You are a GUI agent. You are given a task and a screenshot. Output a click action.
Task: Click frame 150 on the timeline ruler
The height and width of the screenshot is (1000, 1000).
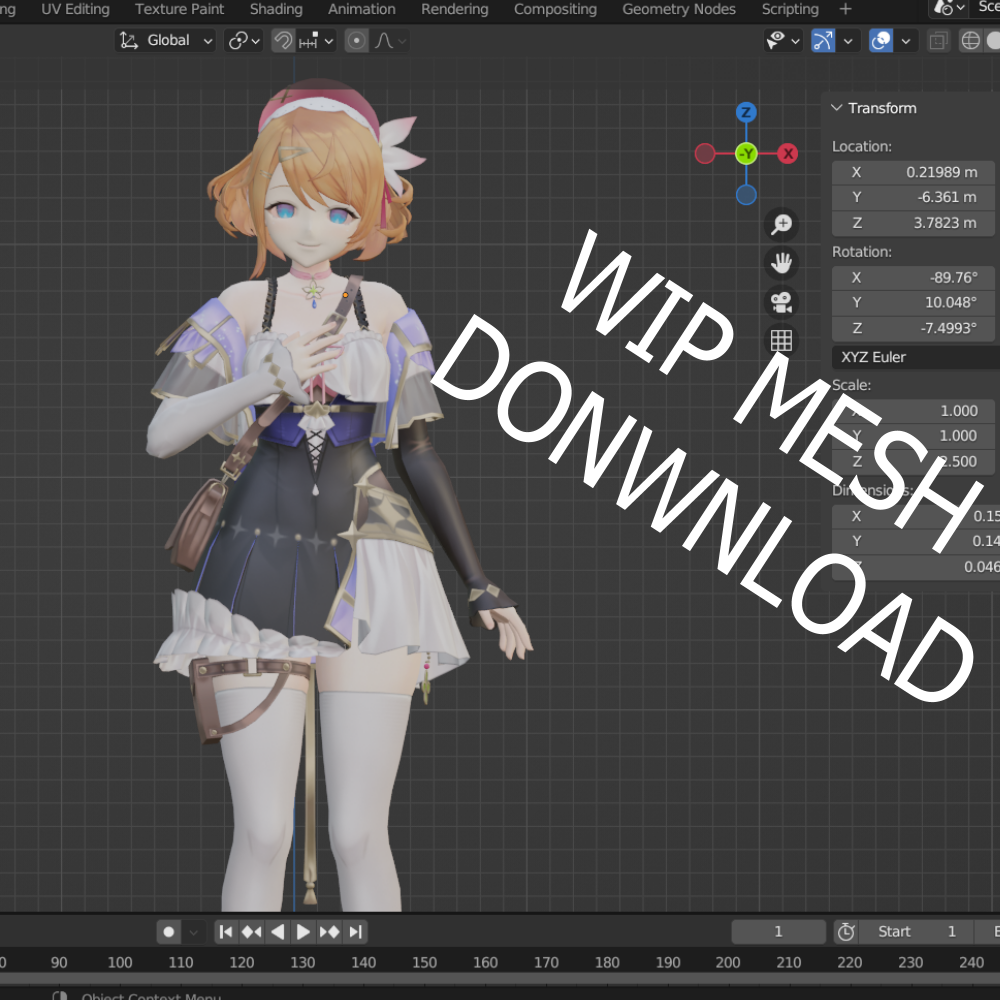(424, 962)
